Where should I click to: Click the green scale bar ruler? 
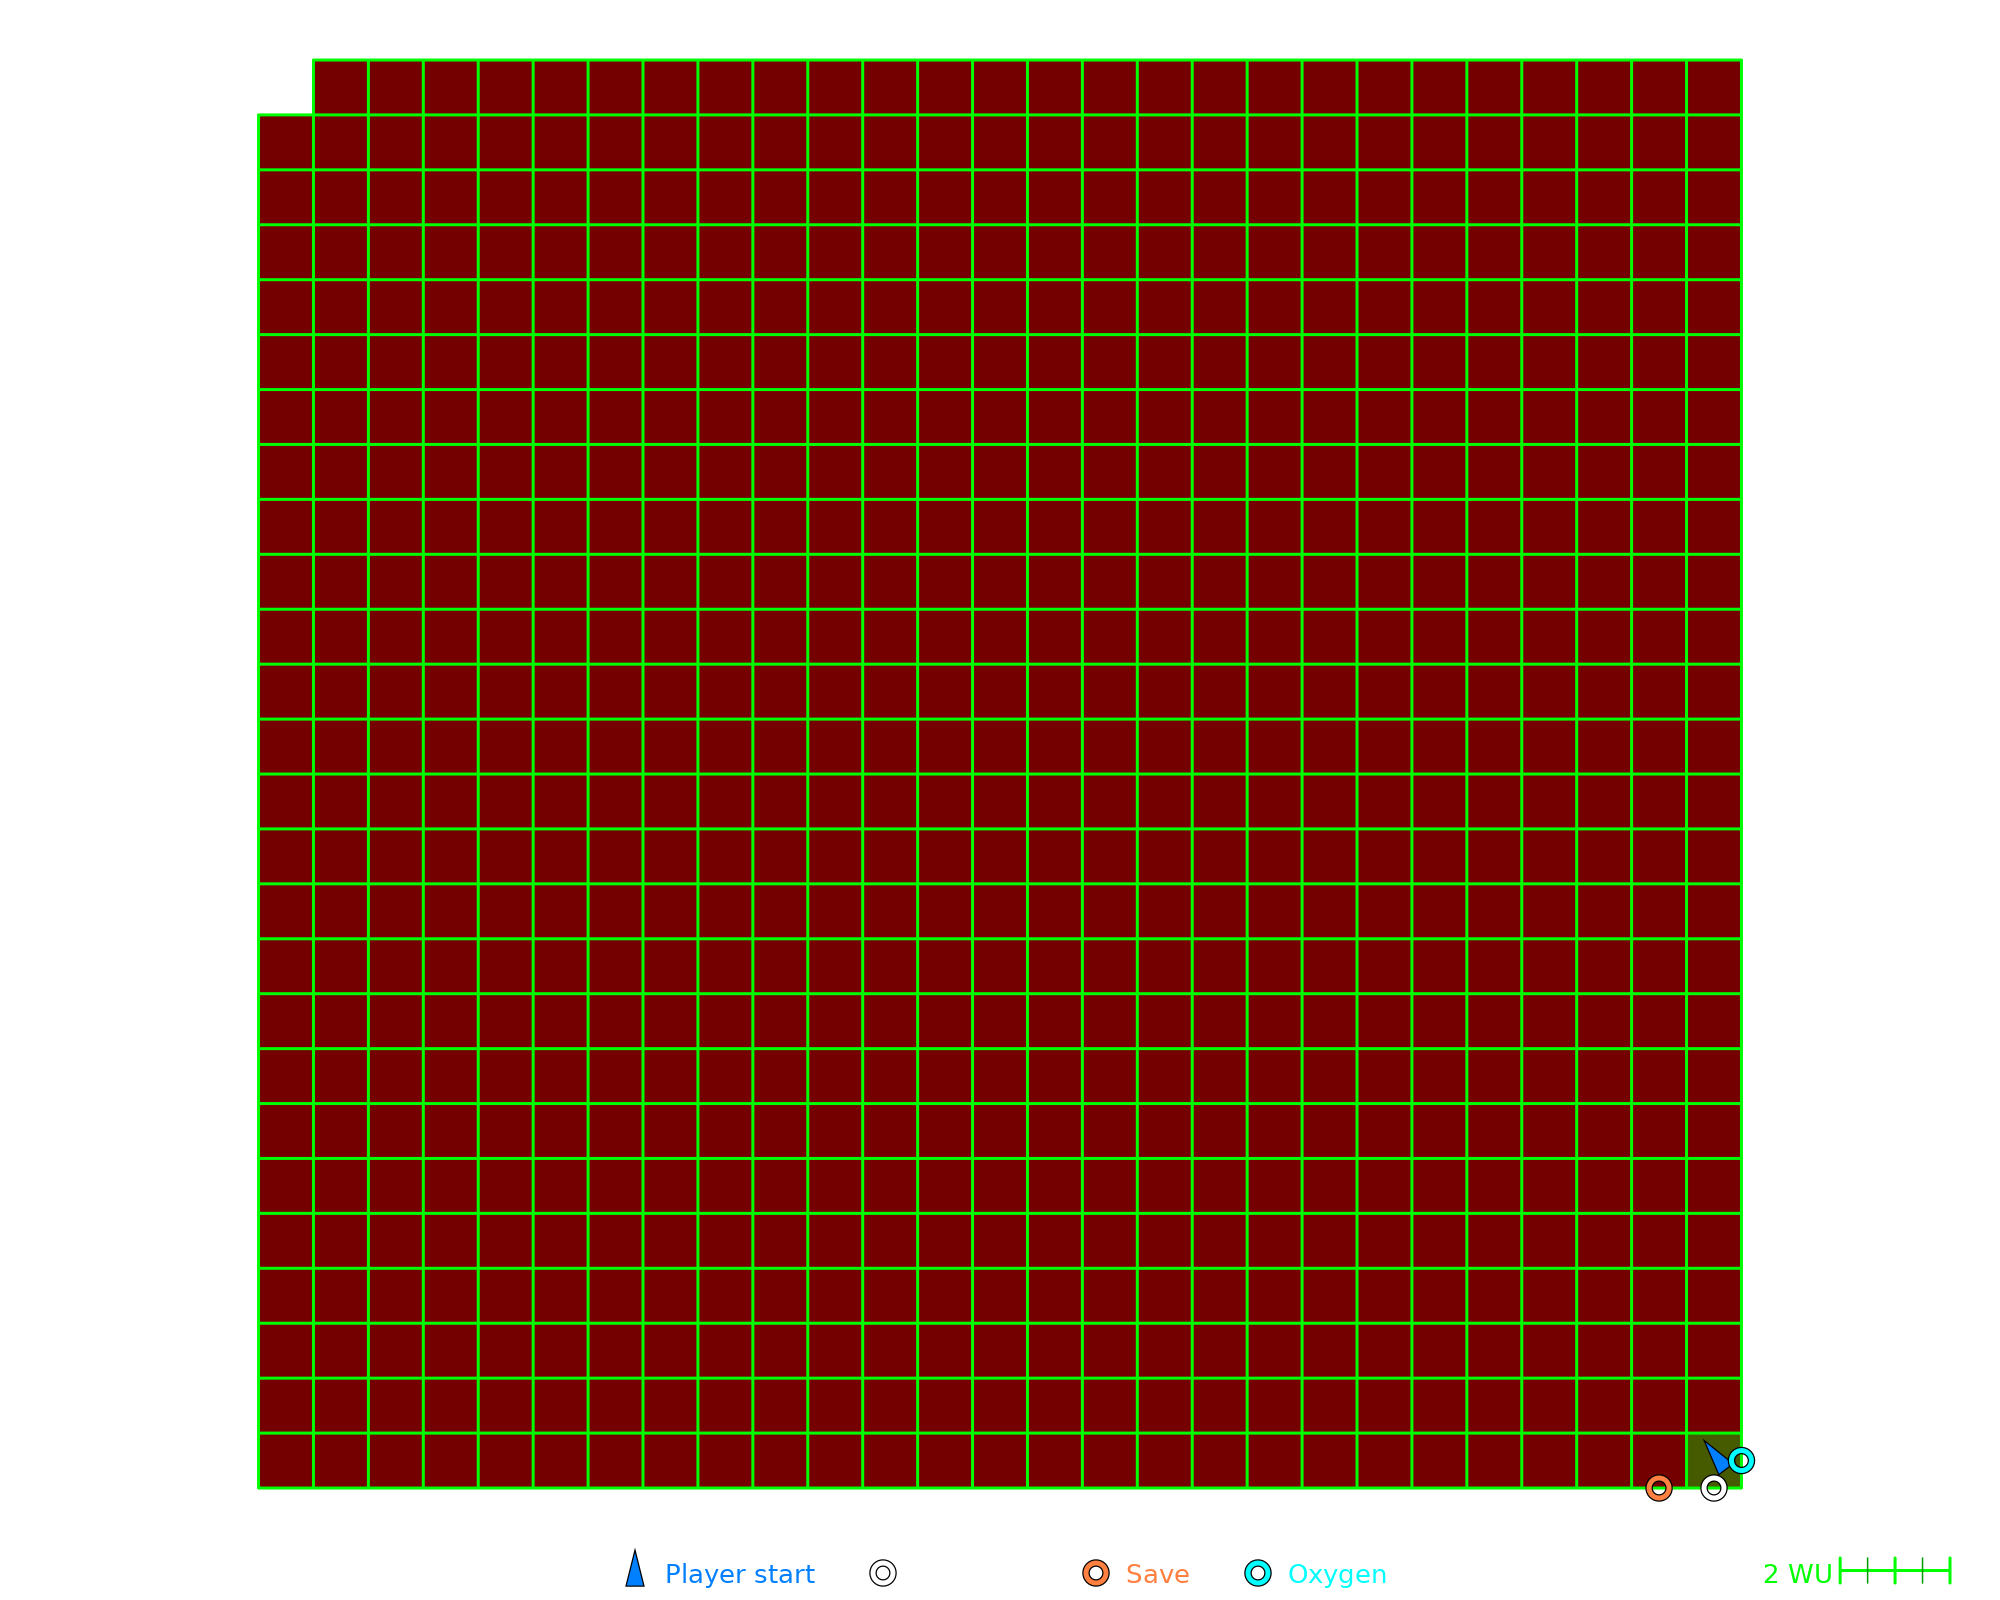click(x=1895, y=1571)
